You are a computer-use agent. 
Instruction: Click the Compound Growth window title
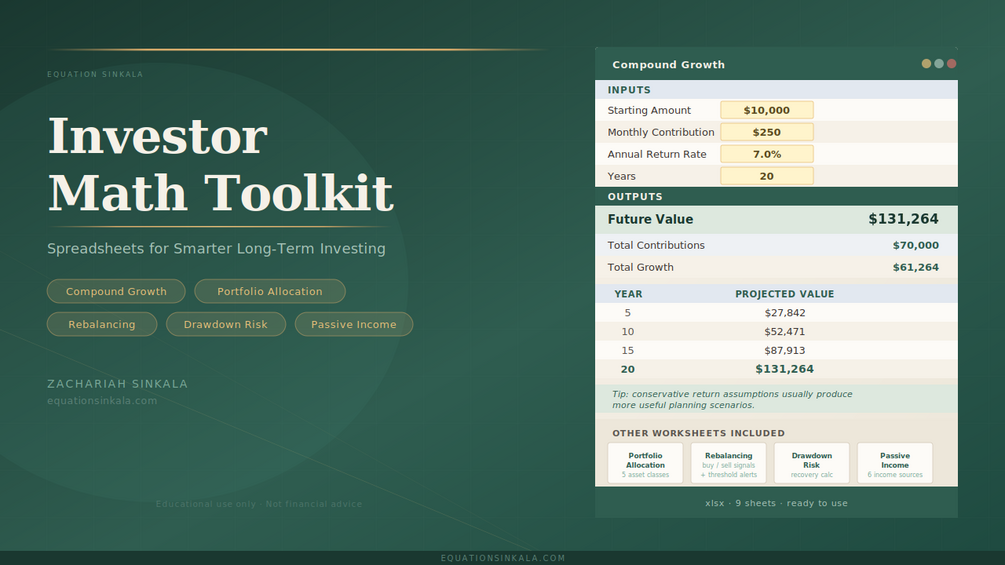point(669,65)
